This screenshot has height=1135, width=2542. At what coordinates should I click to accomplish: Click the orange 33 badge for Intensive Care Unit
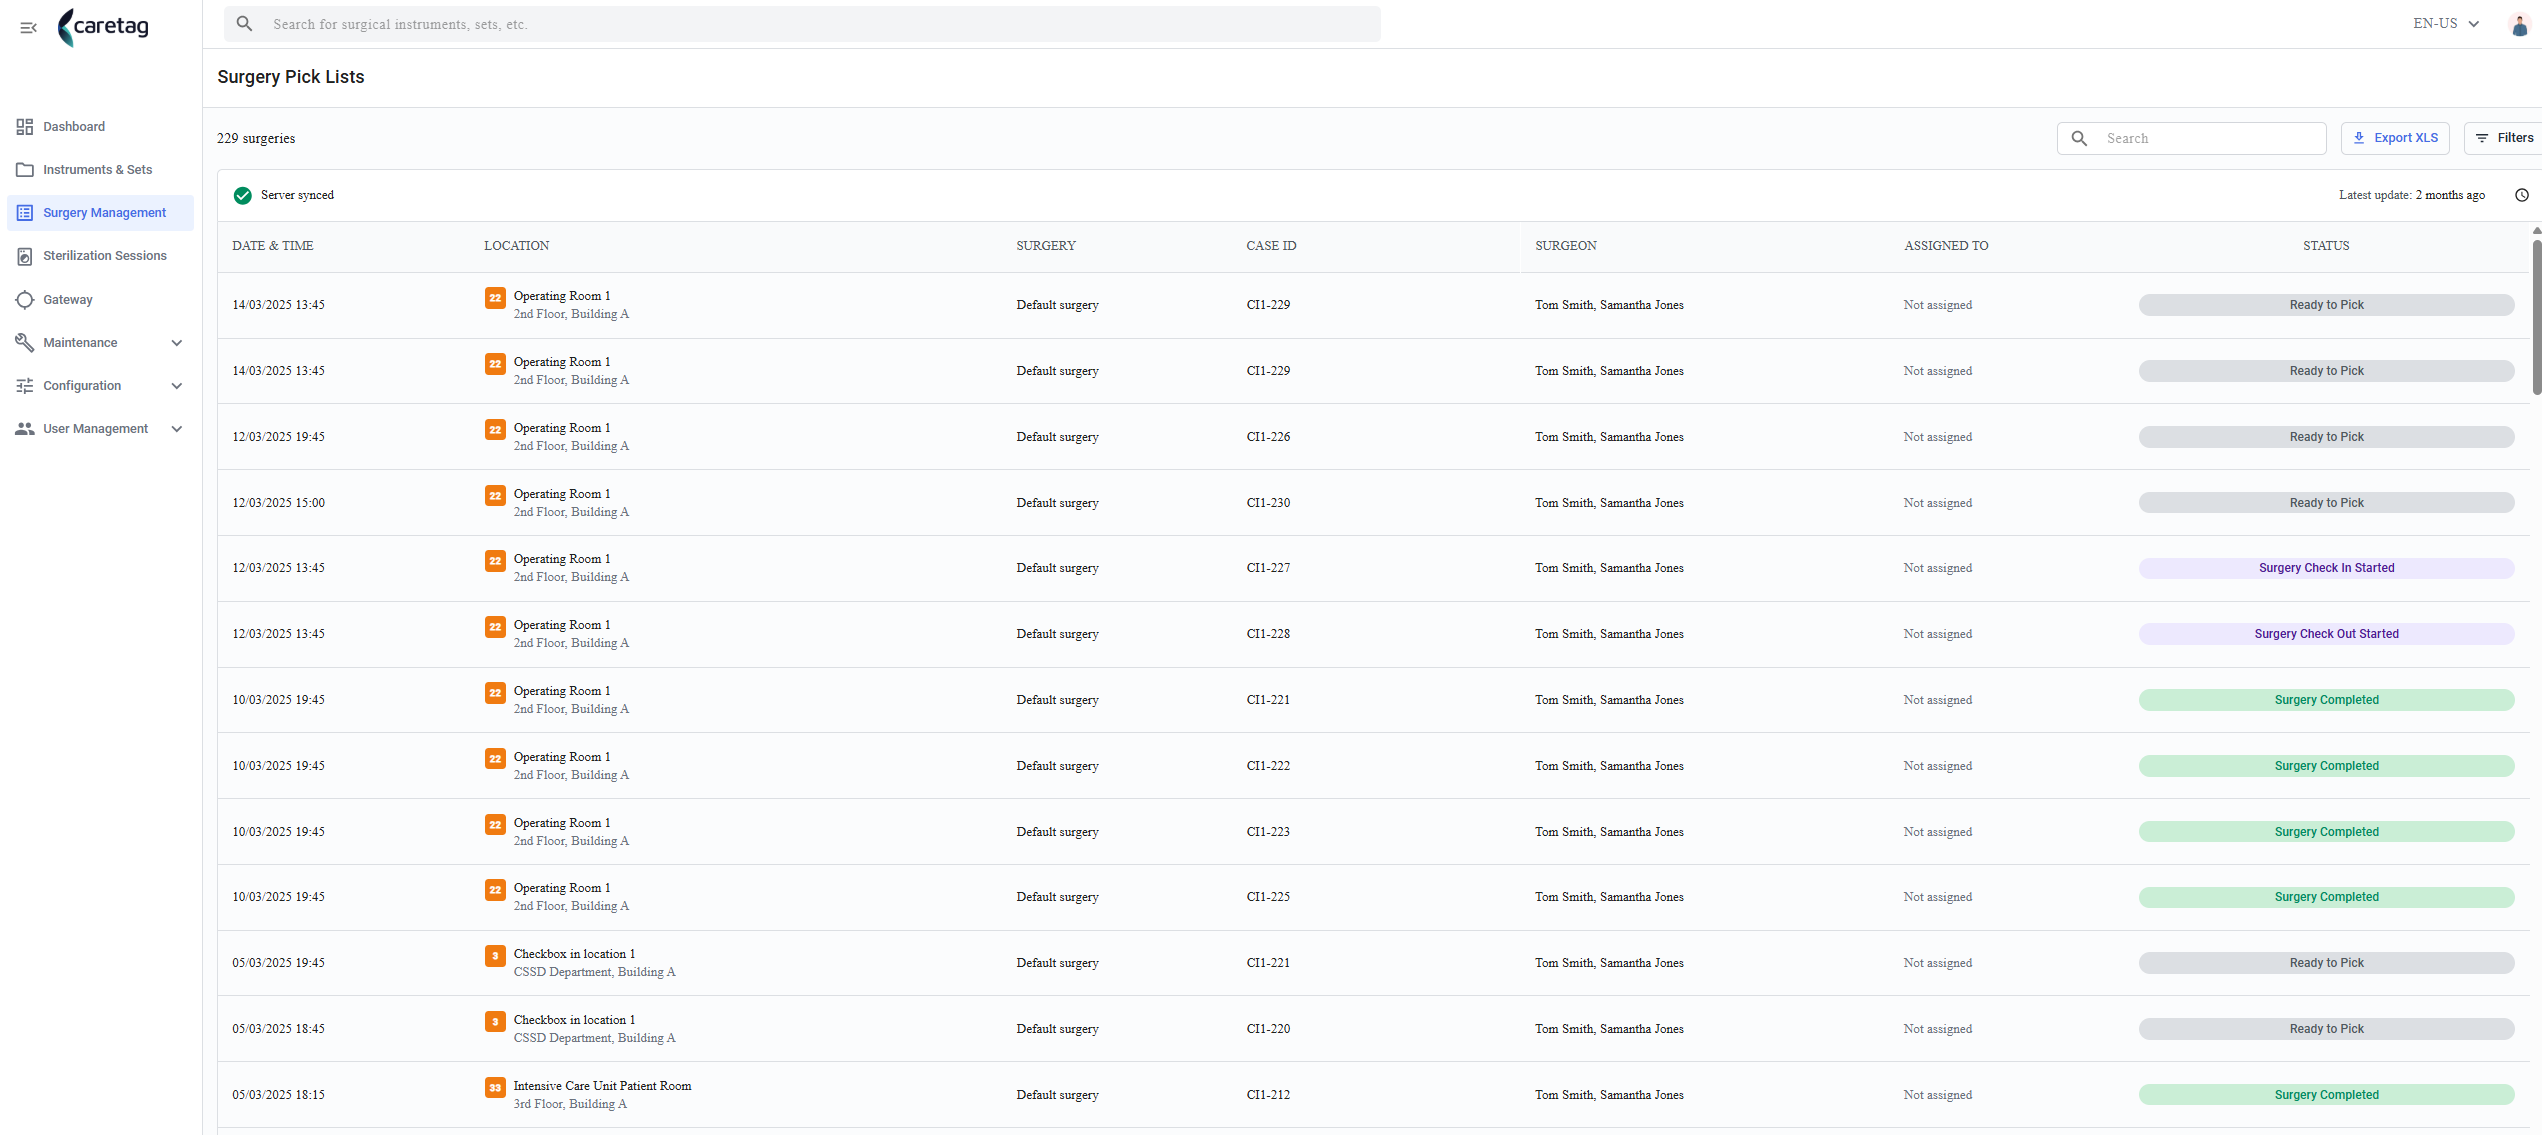(x=495, y=1087)
